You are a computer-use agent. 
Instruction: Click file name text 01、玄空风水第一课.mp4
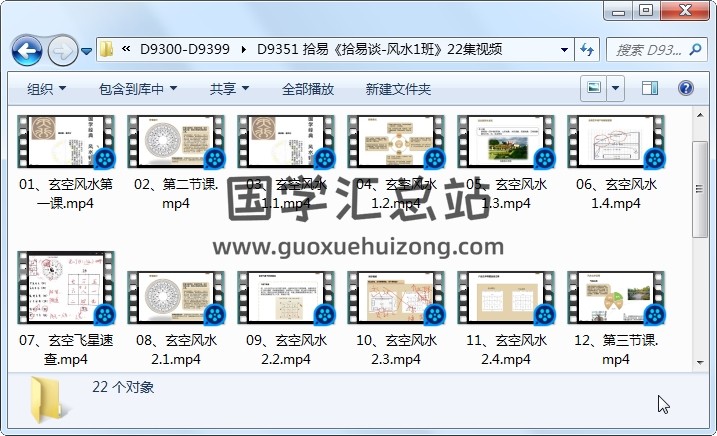[66, 194]
